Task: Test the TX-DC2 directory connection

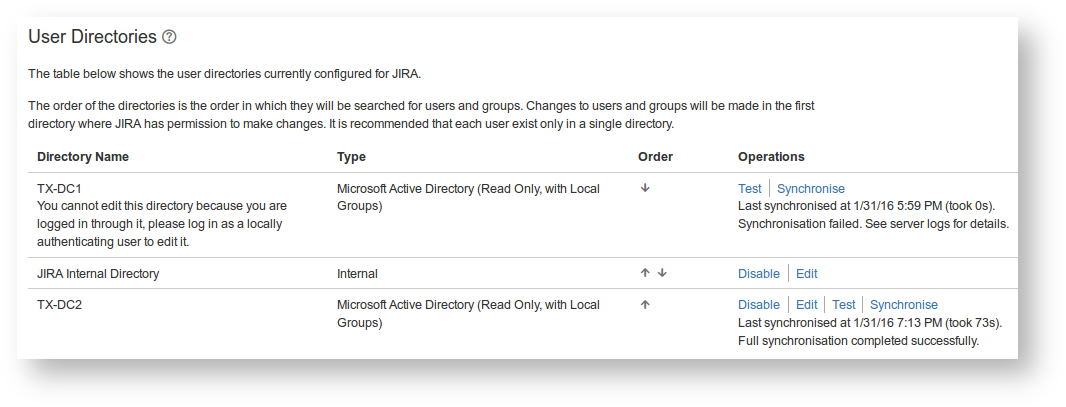Action: 844,305
